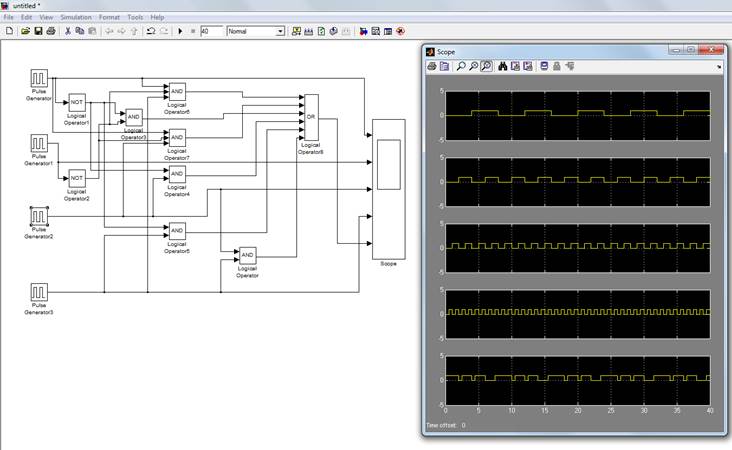Save current axes settings in Scope
The width and height of the screenshot is (732, 450).
(515, 66)
